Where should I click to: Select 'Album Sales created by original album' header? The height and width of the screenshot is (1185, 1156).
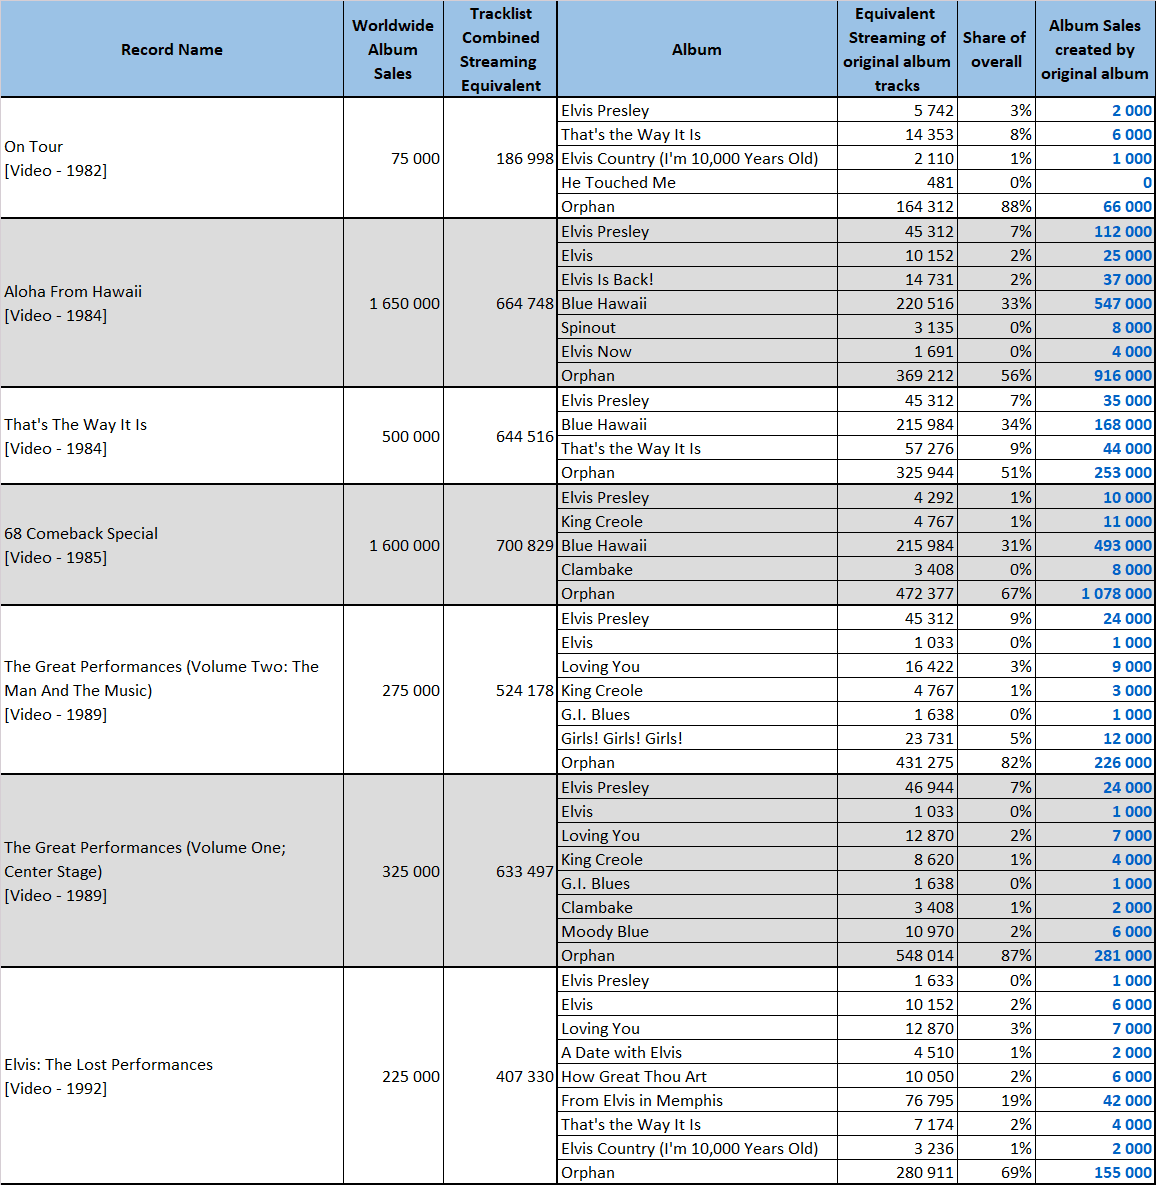(x=1095, y=49)
